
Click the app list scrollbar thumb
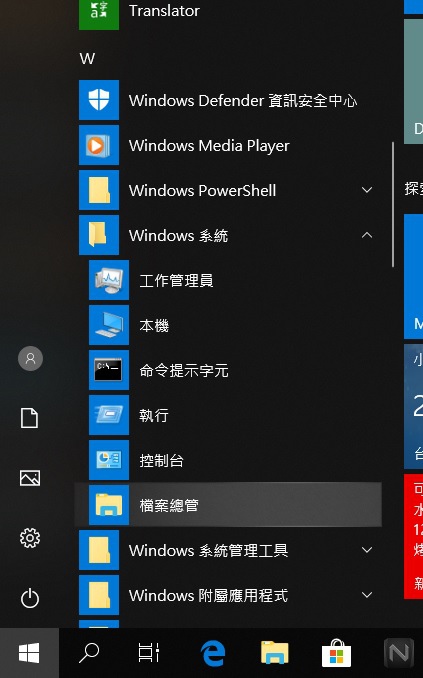pyautogui.click(x=393, y=205)
